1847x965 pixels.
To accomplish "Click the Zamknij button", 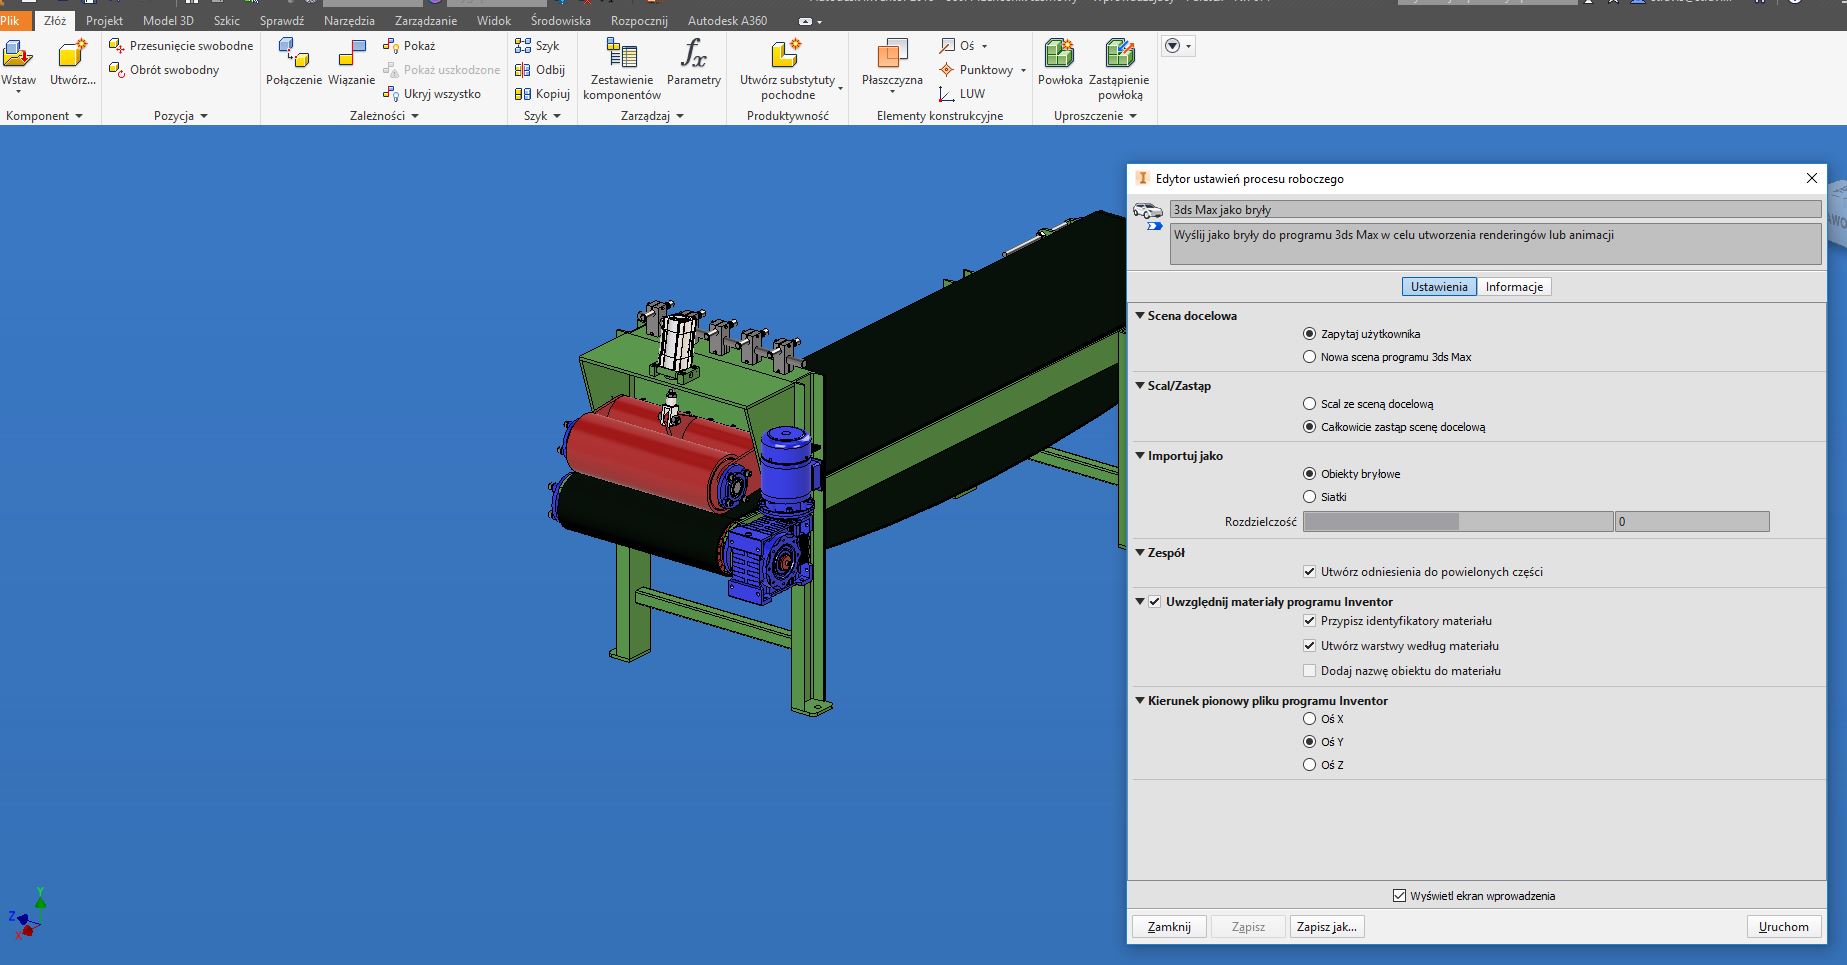I will click(1169, 927).
